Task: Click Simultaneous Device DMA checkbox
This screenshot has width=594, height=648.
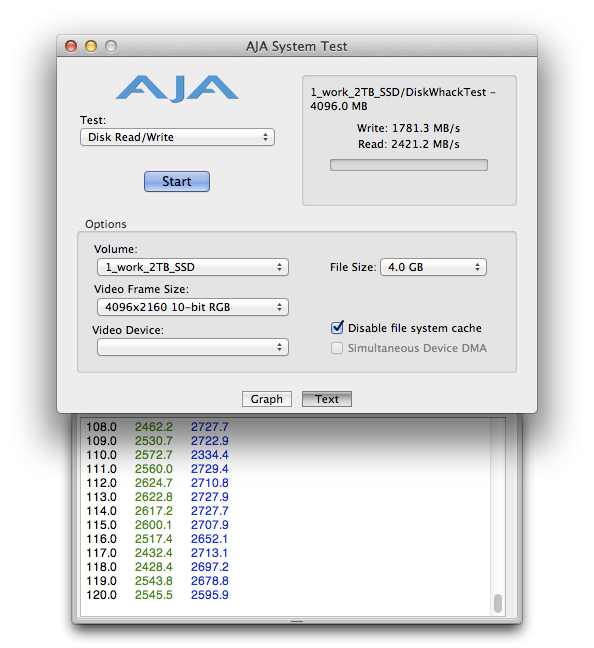Action: click(x=337, y=348)
